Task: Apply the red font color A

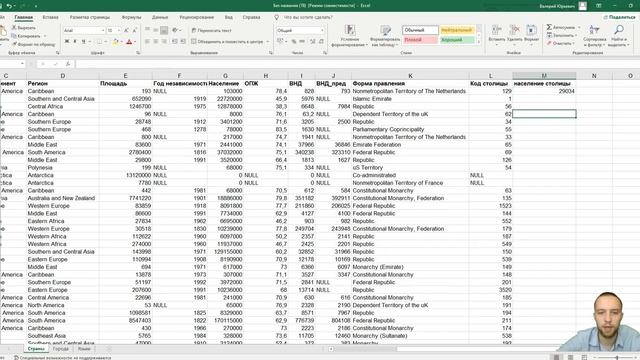Action: 129,42
